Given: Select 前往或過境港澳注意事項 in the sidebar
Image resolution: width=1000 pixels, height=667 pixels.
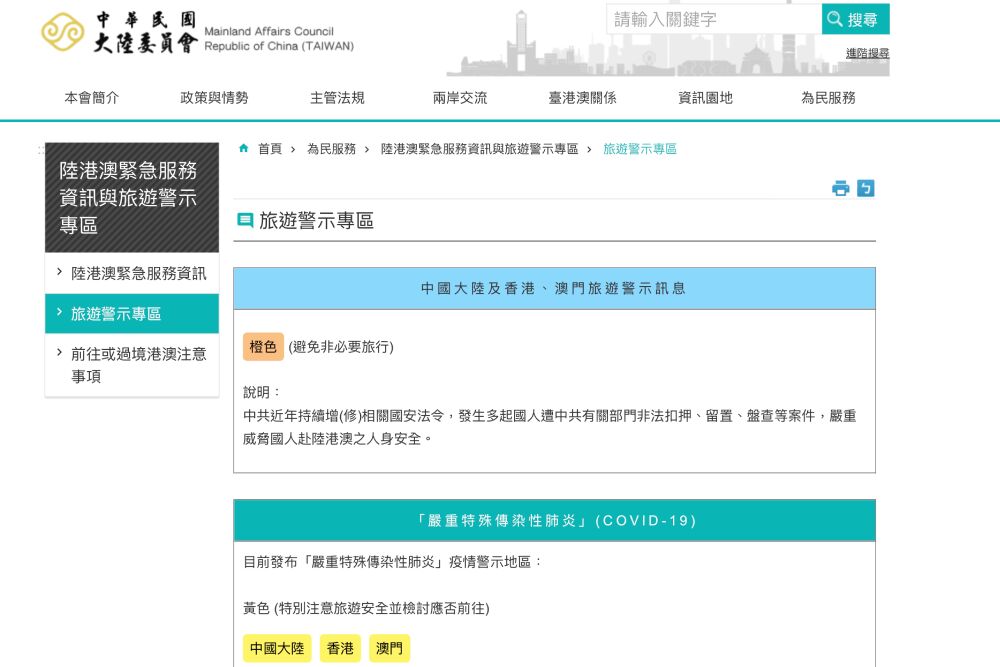Looking at the screenshot, I should click(132, 365).
